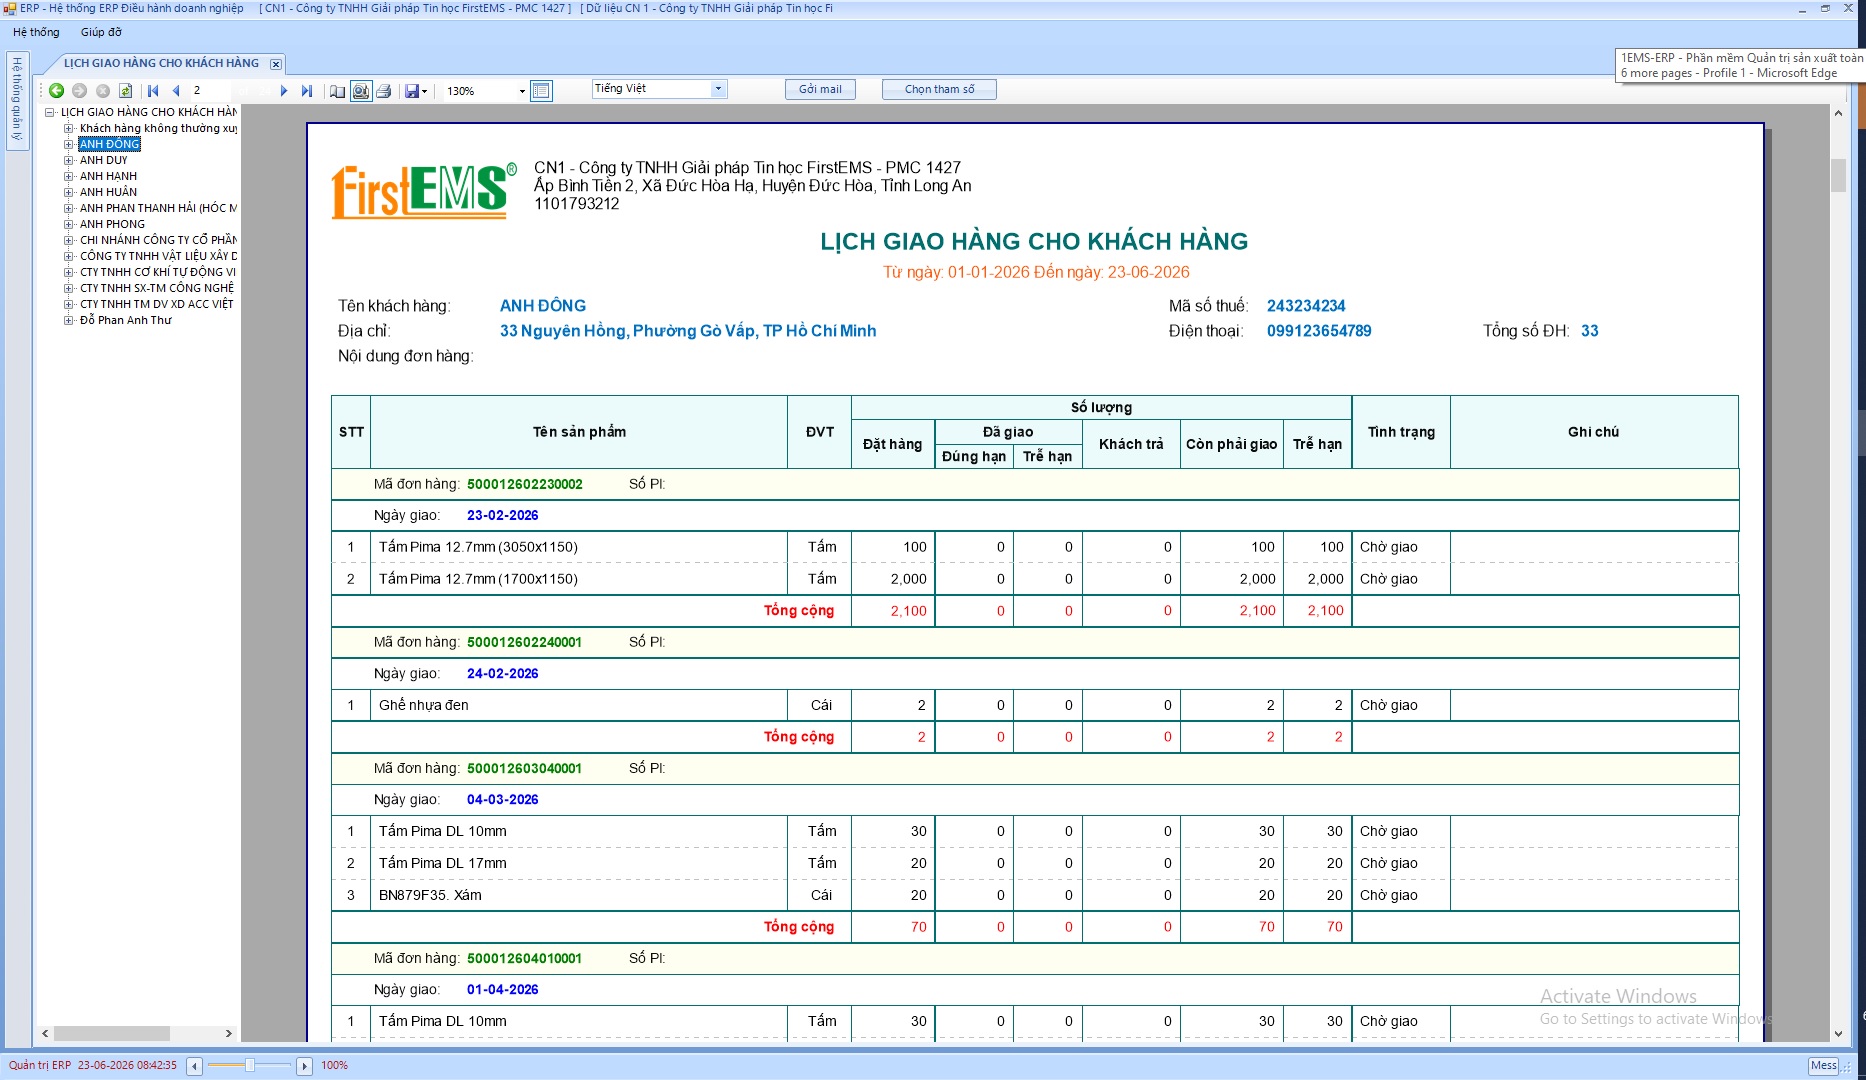1866x1080 pixels.
Task: Click tree panel scroll left arrow
Action: 45,1033
